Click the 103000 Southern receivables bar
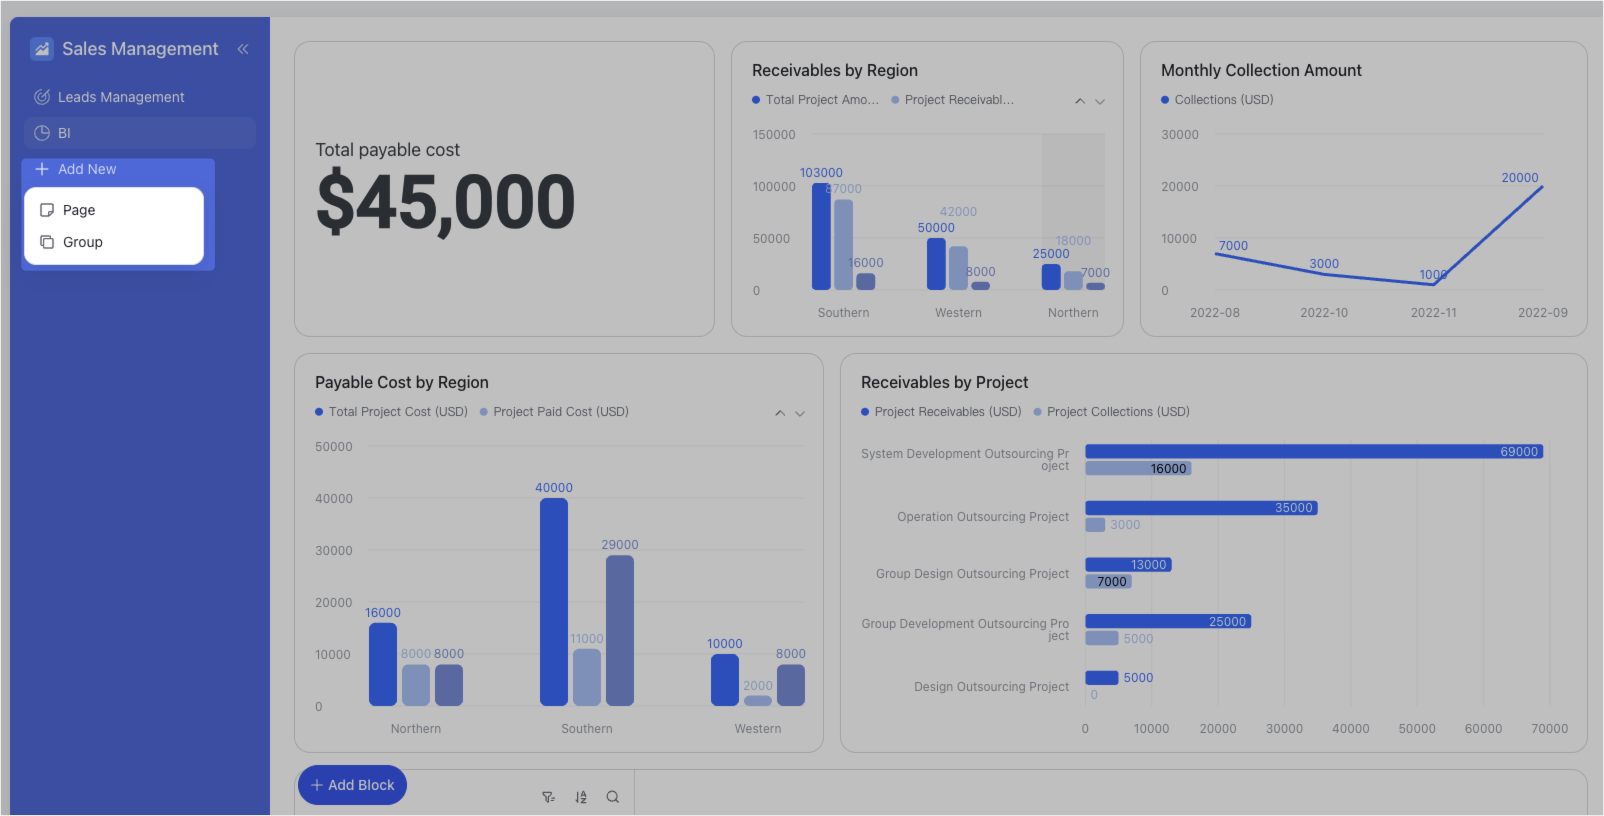 tap(821, 237)
